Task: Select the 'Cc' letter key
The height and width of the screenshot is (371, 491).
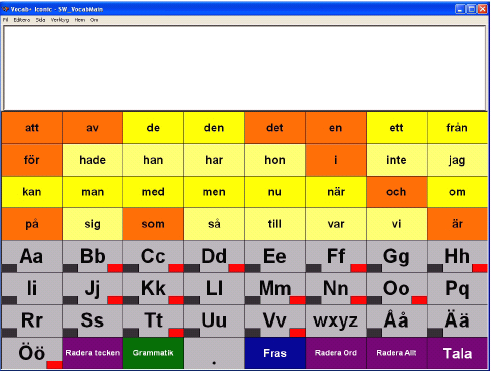Action: (153, 256)
